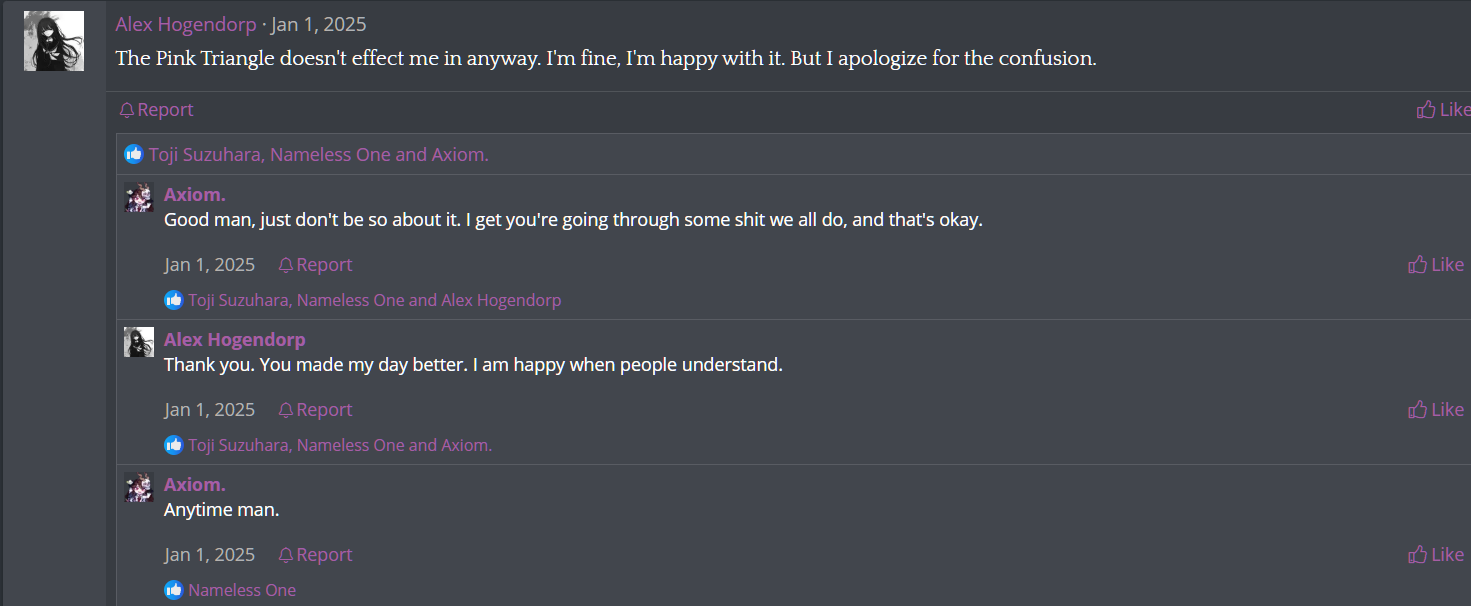Open Alex Hogendorp's name on "Thank you" comment
Screen dimensions: 1471x606
[x=234, y=339]
